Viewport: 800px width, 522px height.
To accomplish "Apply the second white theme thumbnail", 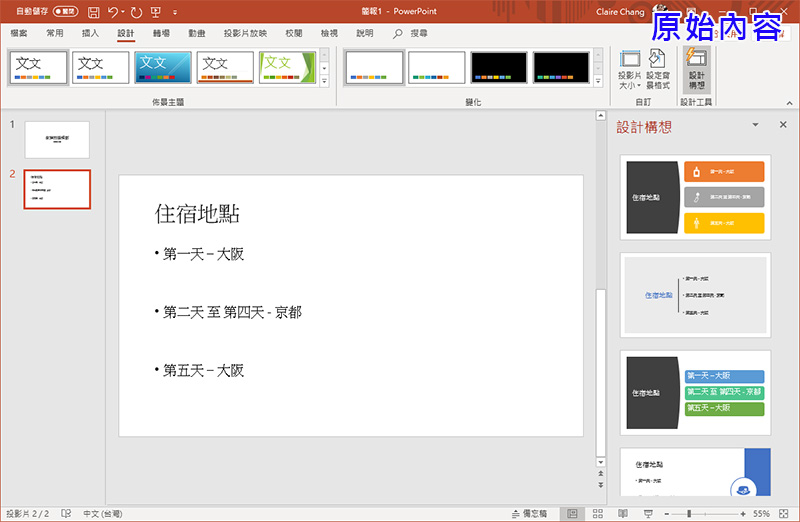I will 101,67.
